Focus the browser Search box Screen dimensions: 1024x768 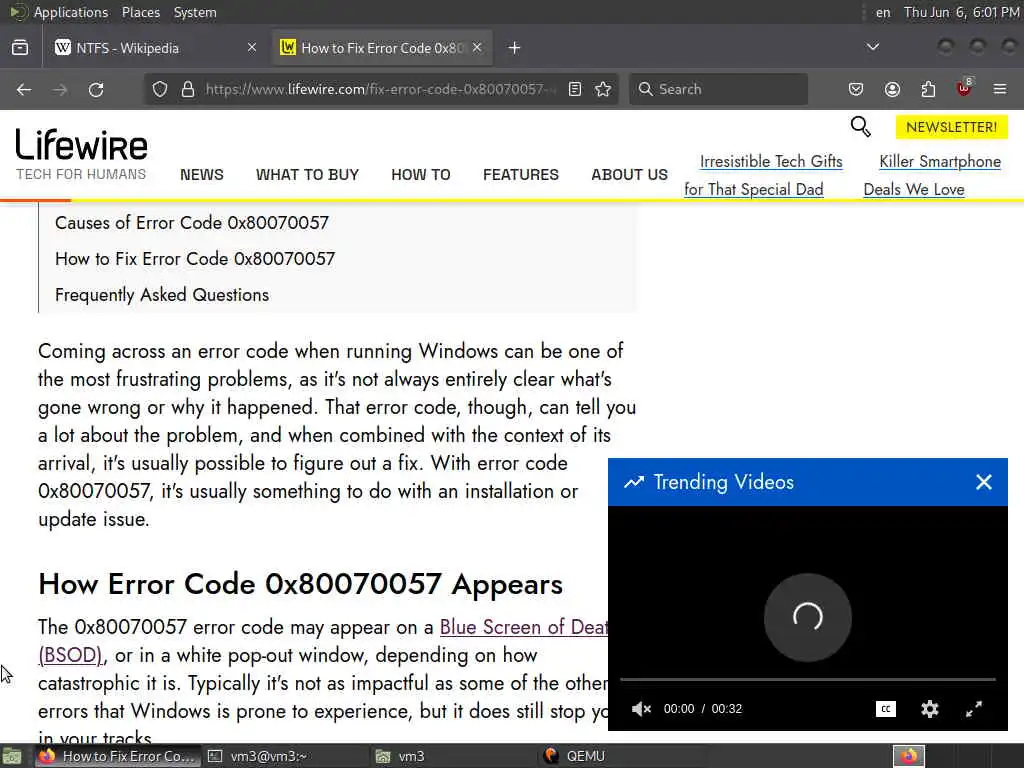[718, 89]
